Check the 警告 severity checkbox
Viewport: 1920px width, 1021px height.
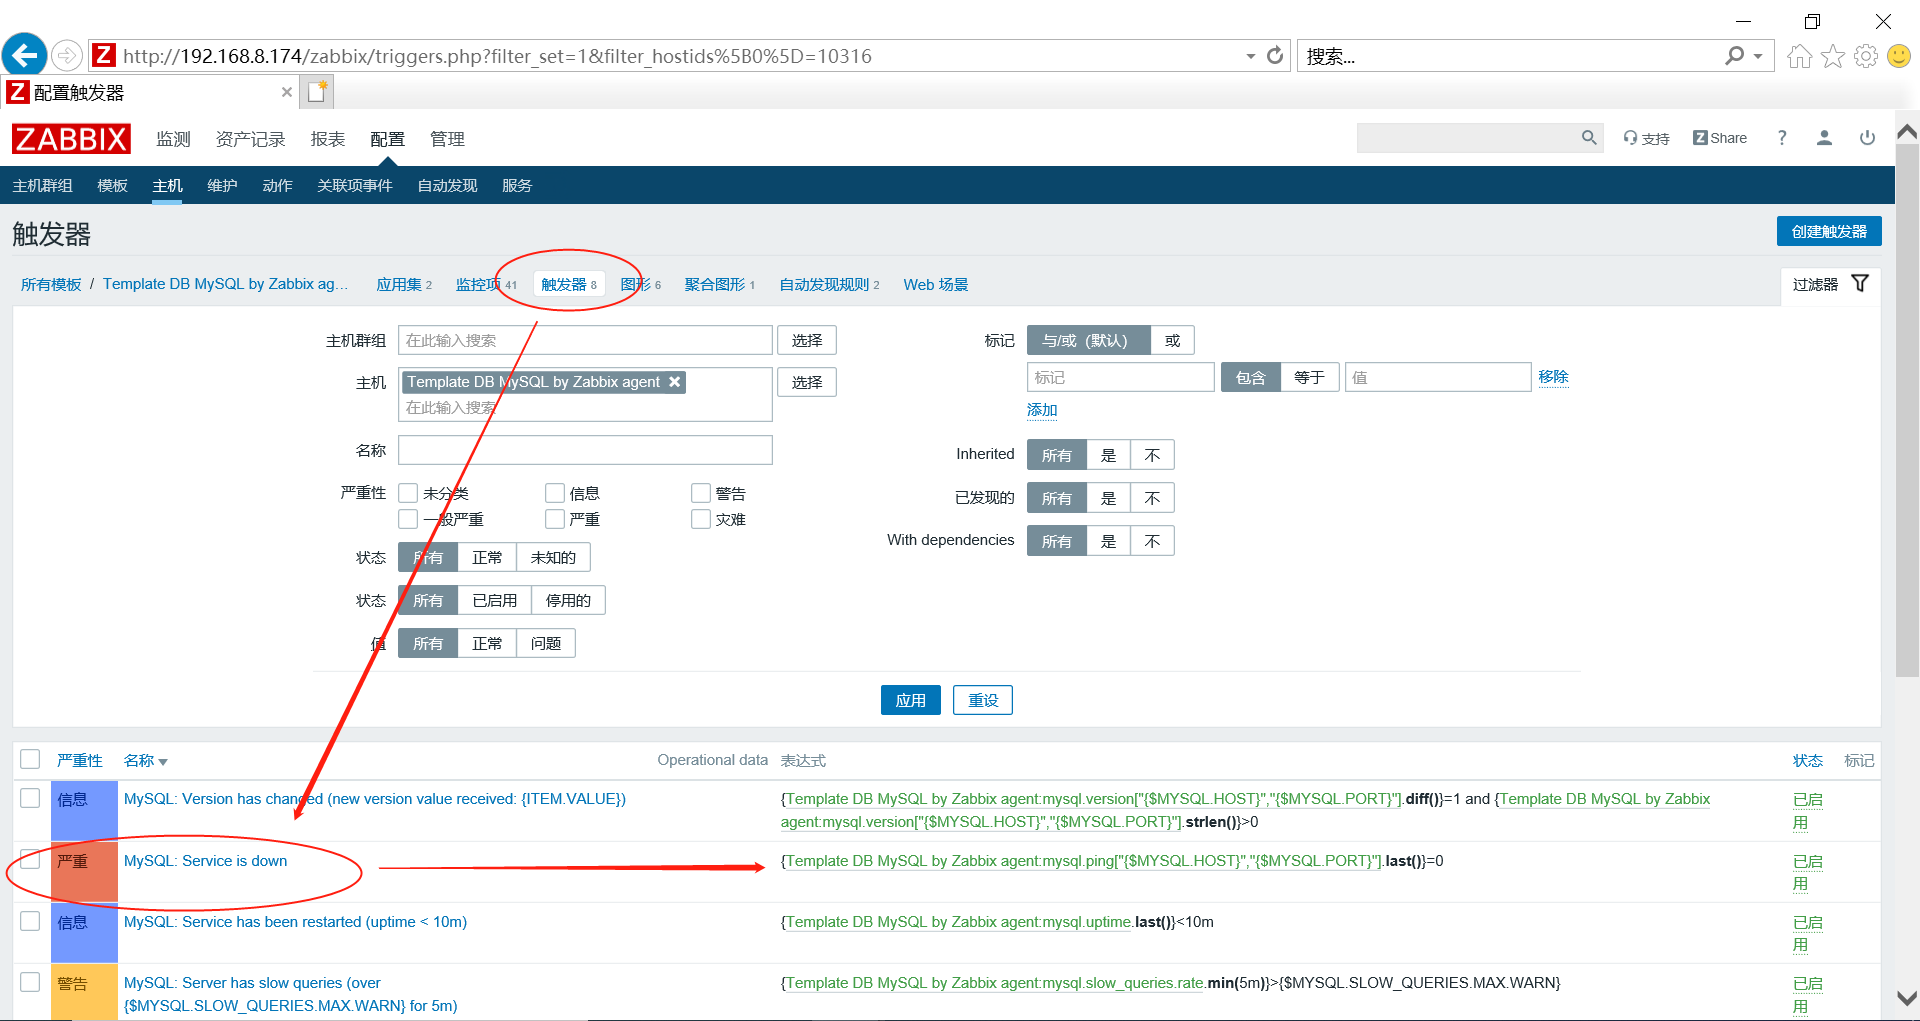[x=701, y=493]
